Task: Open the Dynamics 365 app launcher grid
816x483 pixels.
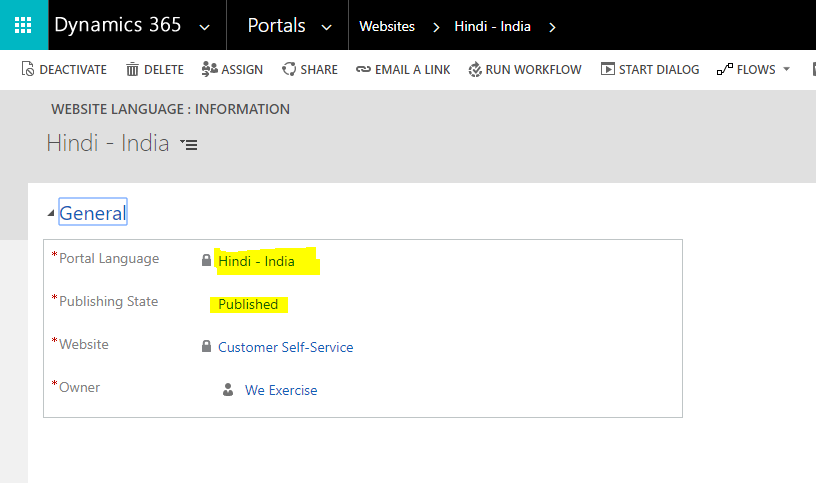Action: (23, 25)
